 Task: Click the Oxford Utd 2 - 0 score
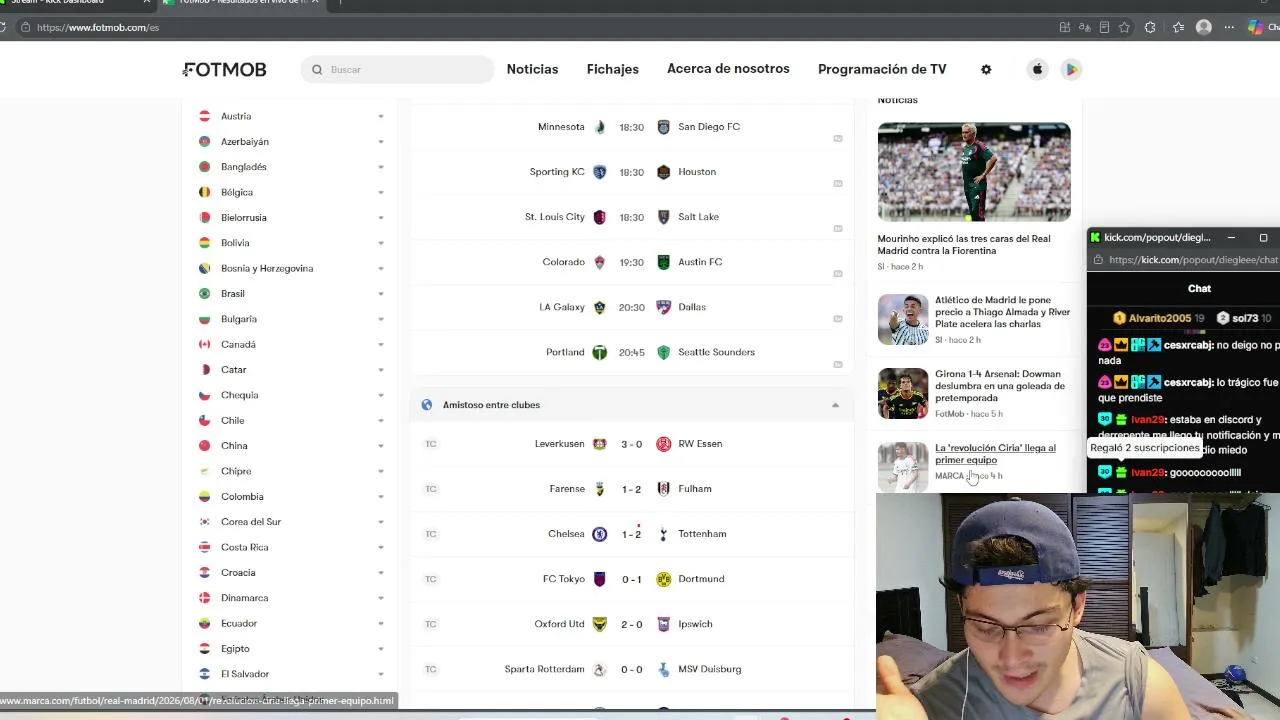click(x=632, y=624)
